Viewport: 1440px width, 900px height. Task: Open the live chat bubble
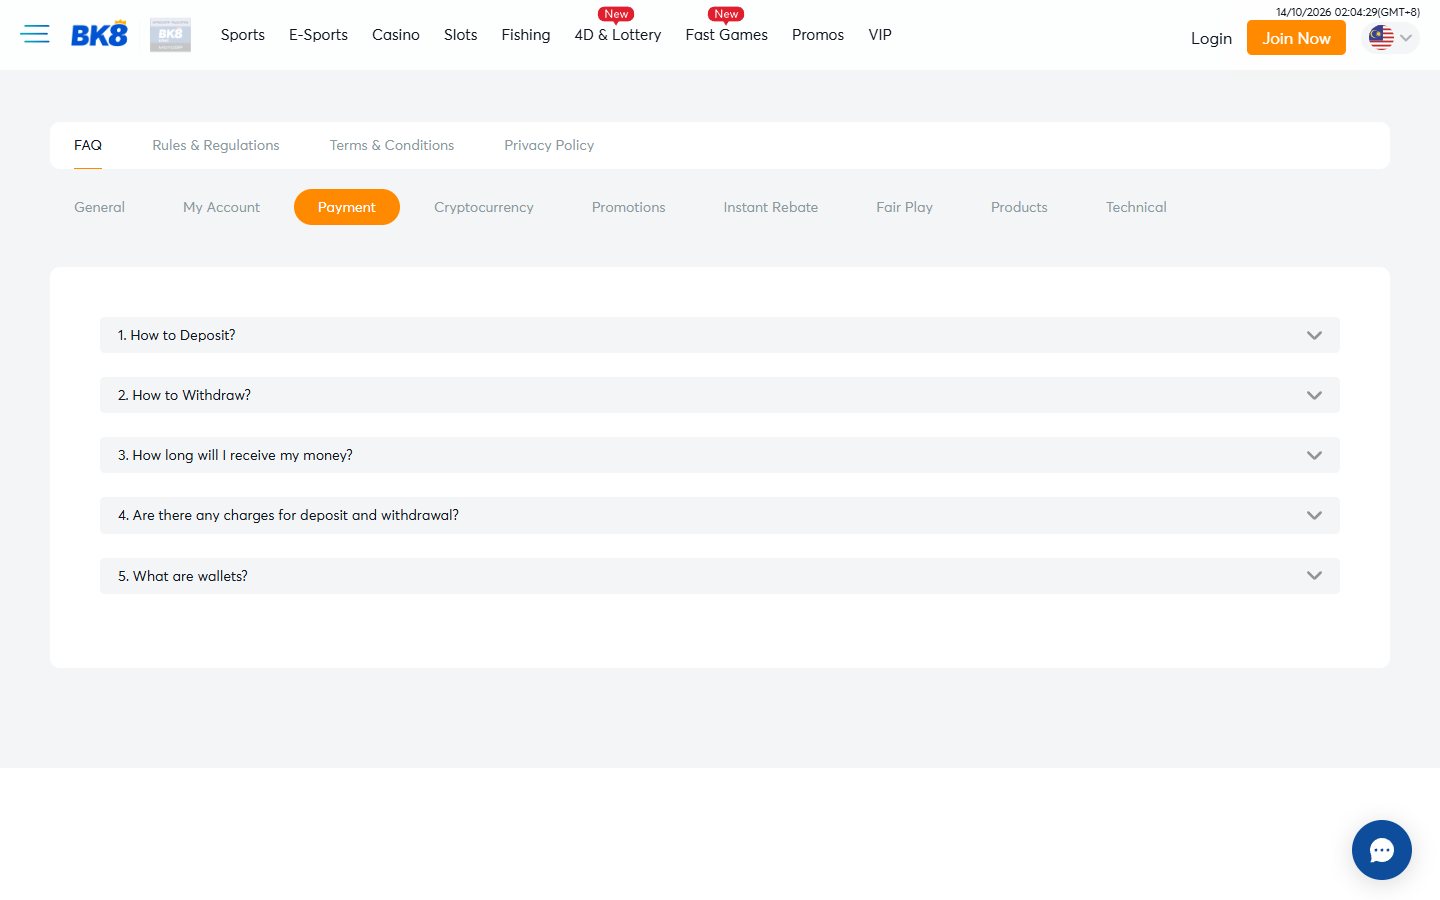pos(1381,850)
